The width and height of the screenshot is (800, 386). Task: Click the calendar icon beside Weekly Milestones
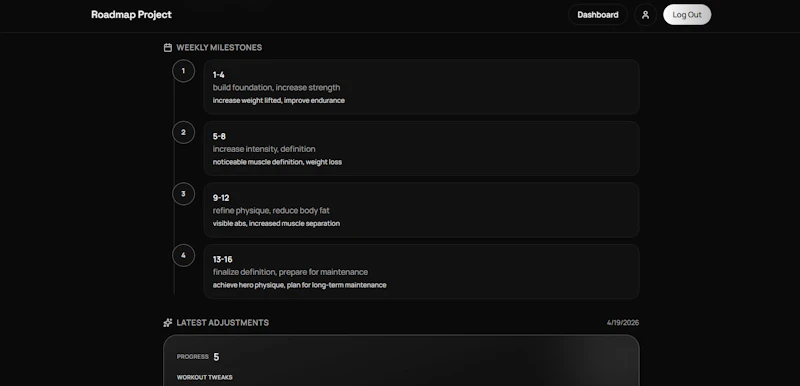pyautogui.click(x=167, y=47)
